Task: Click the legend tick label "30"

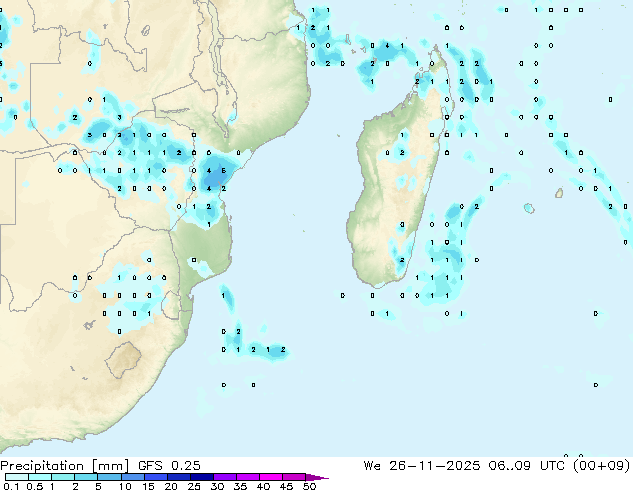Action: click(x=217, y=486)
